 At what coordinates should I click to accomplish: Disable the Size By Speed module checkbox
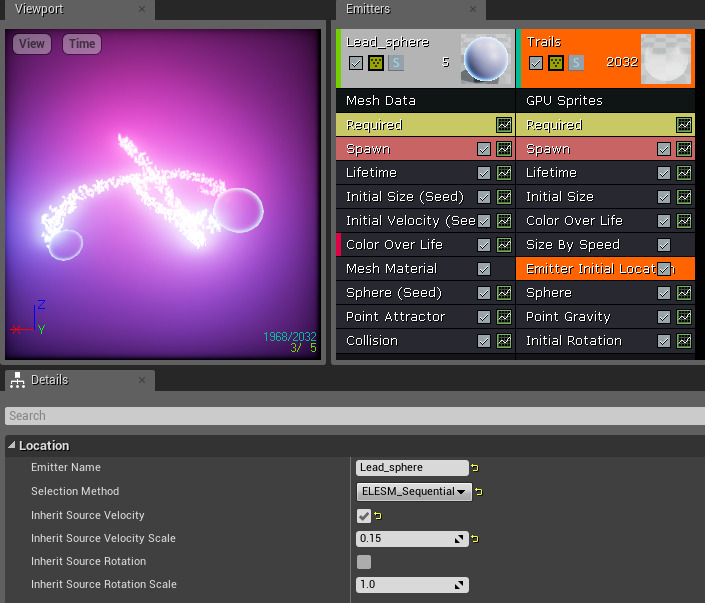pyautogui.click(x=664, y=245)
